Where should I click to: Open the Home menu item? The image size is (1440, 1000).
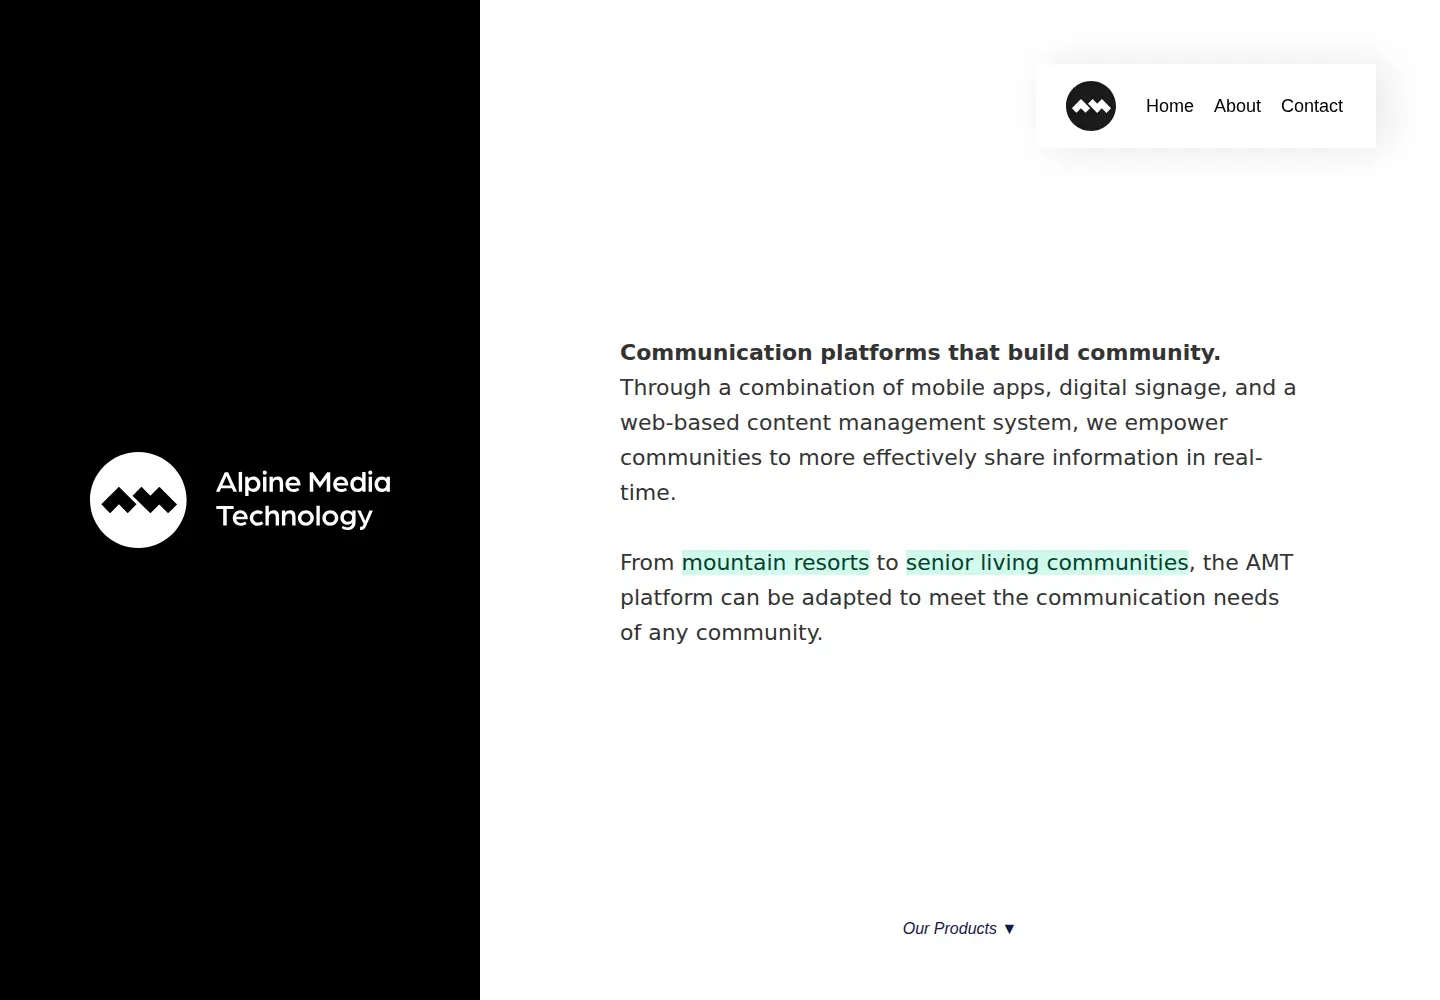click(x=1169, y=106)
